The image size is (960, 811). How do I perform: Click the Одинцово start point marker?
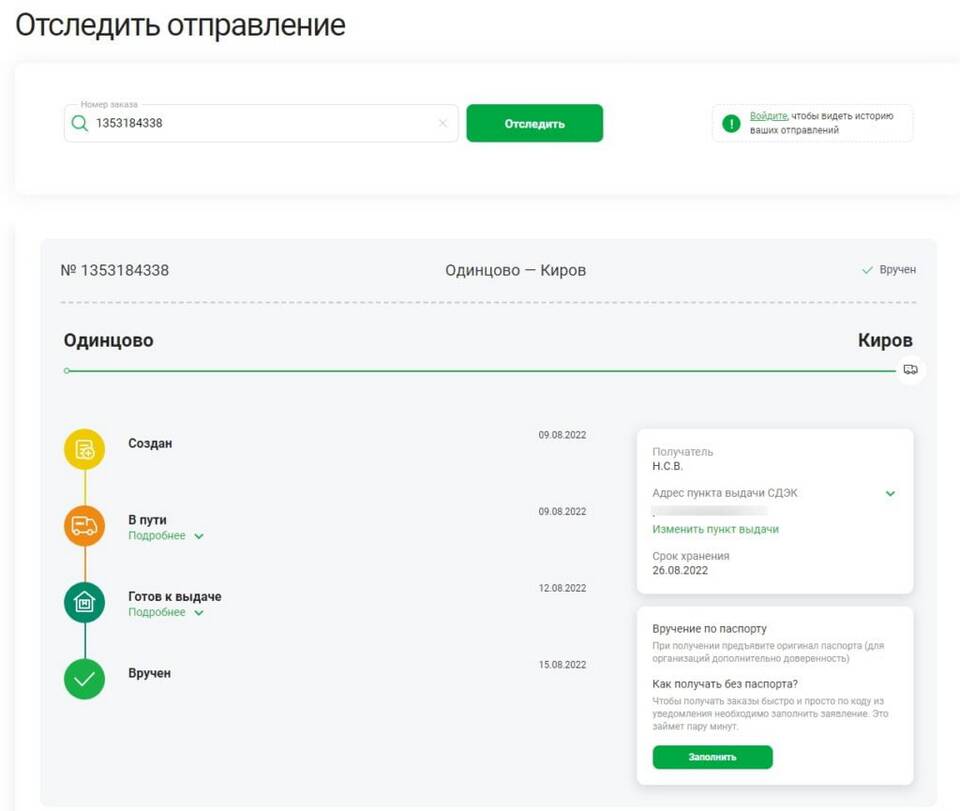[67, 370]
